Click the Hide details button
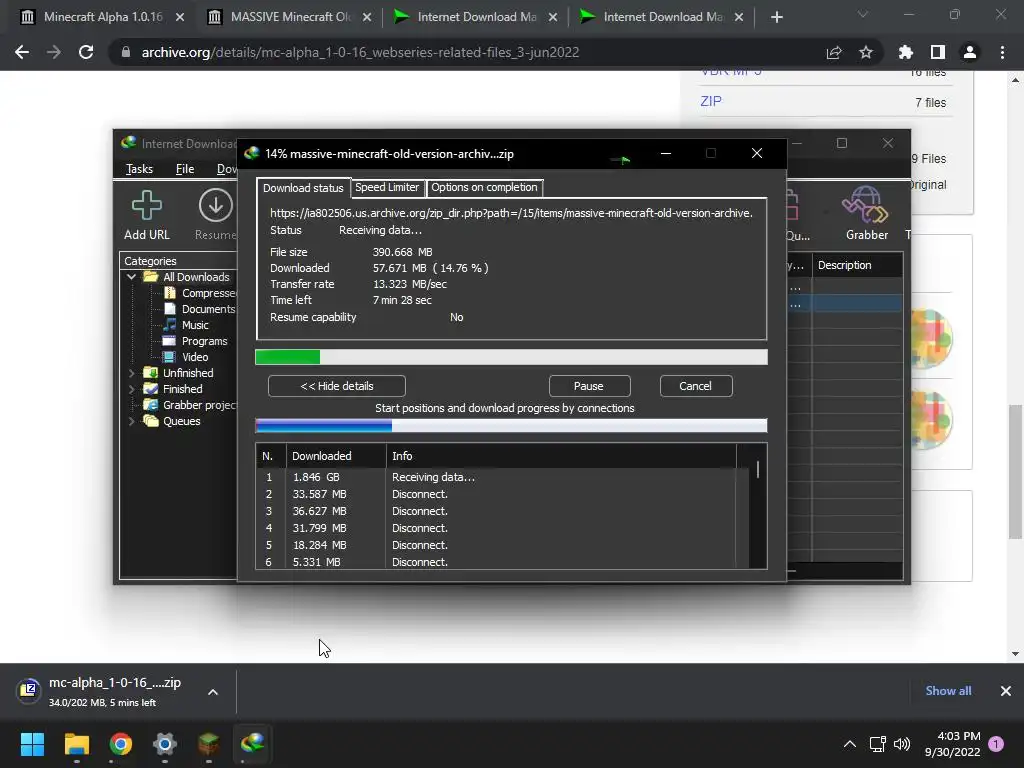1024x768 pixels. pos(336,386)
